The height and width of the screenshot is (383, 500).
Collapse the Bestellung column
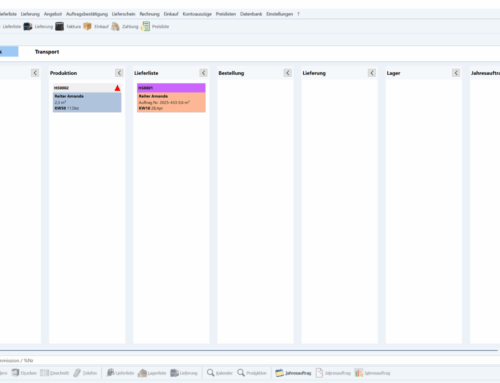(x=288, y=73)
